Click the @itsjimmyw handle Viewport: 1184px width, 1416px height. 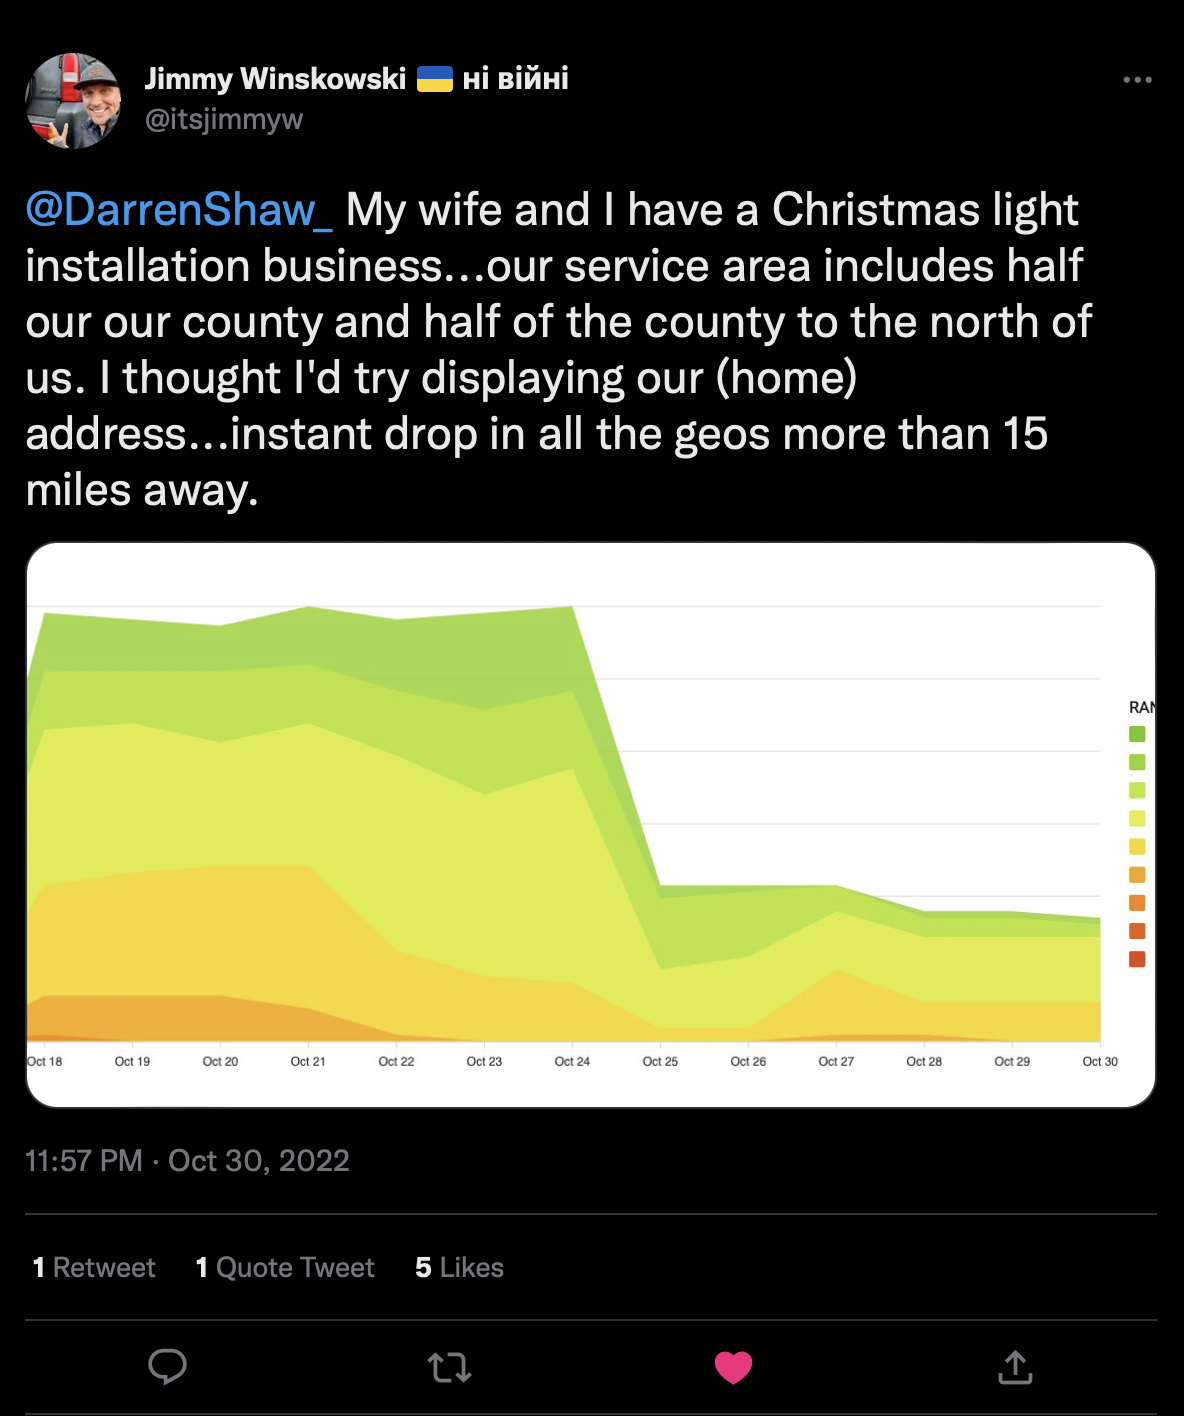click(224, 120)
